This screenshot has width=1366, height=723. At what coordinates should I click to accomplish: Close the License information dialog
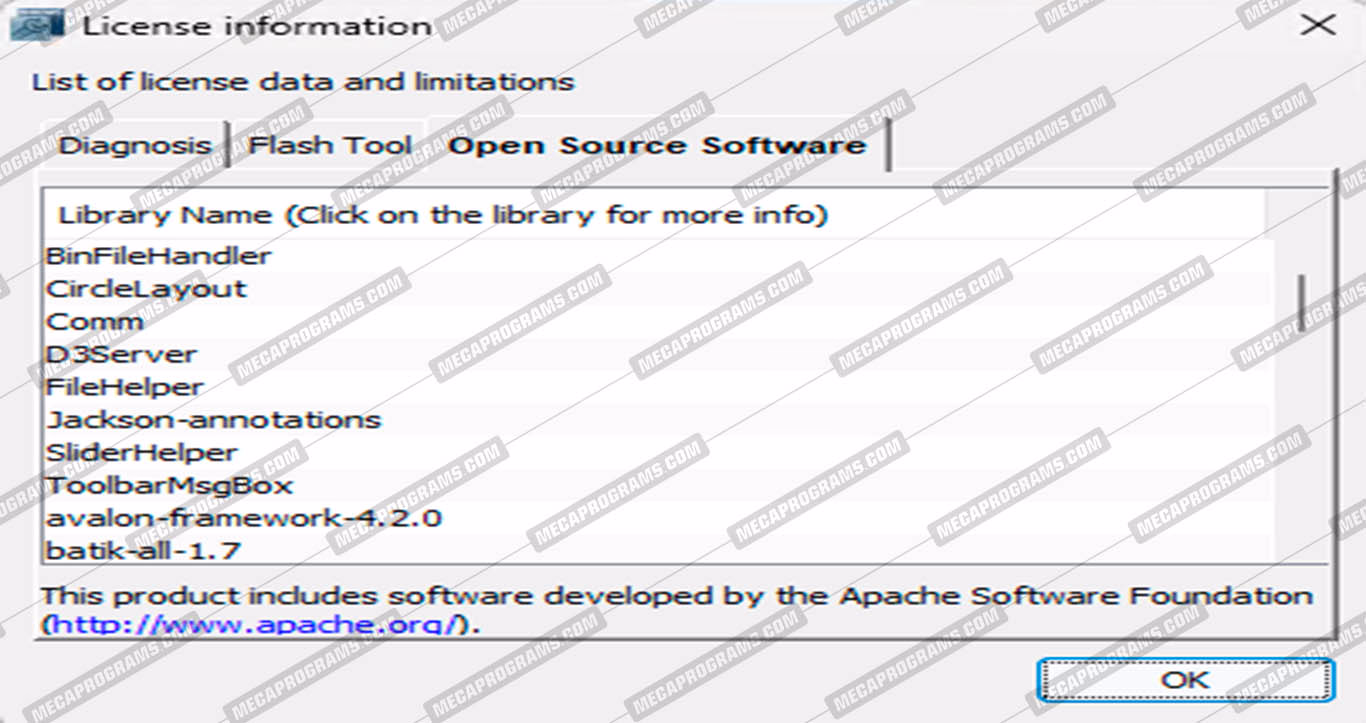(x=1317, y=26)
